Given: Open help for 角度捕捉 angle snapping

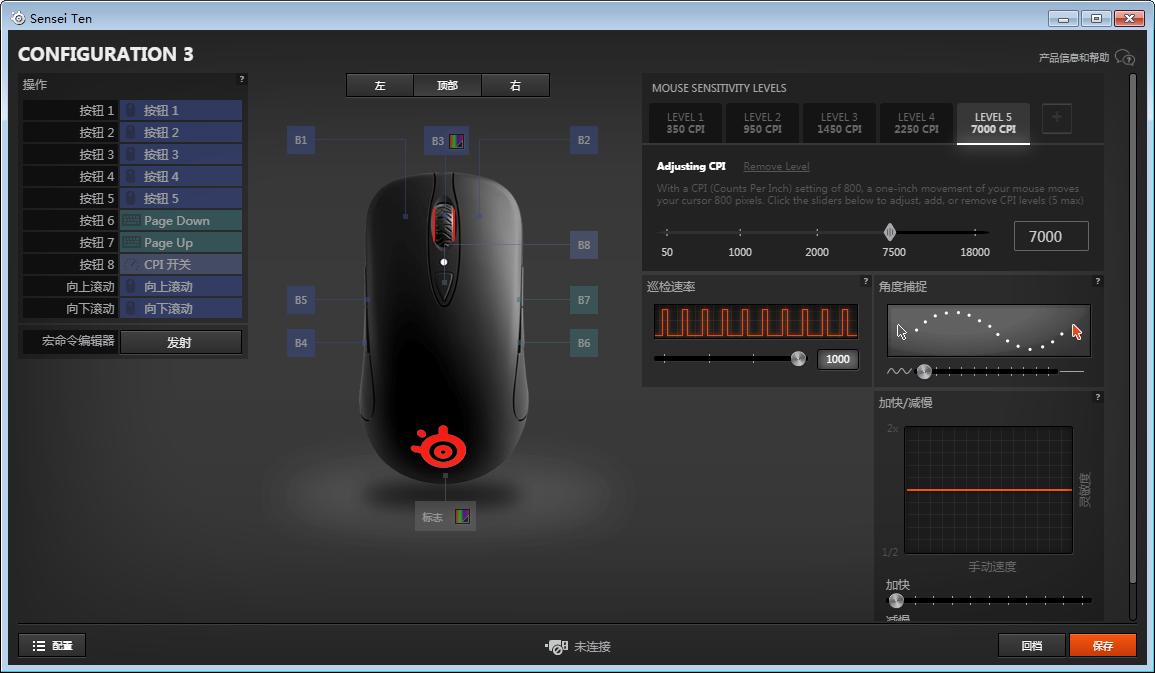Looking at the screenshot, I should (x=1098, y=281).
